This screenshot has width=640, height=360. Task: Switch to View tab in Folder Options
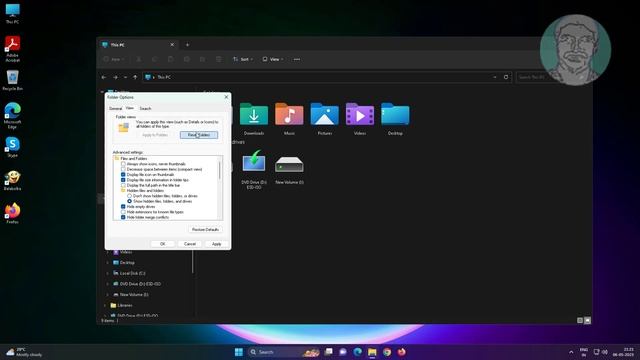pyautogui.click(x=129, y=108)
